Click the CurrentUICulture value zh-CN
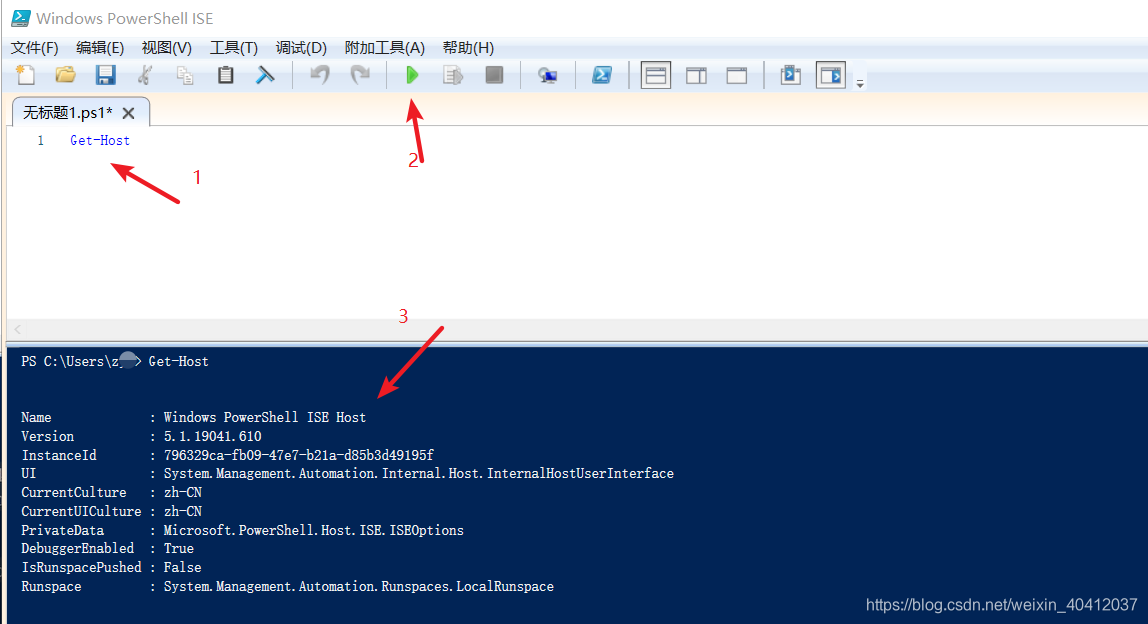Viewport: 1148px width, 624px height. pyautogui.click(x=182, y=511)
